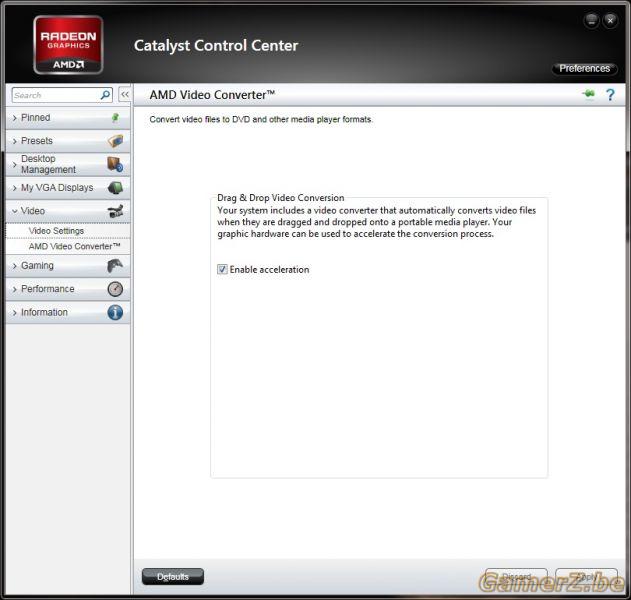Click the Desktop Management icon
This screenshot has width=631, height=600.
[x=115, y=164]
